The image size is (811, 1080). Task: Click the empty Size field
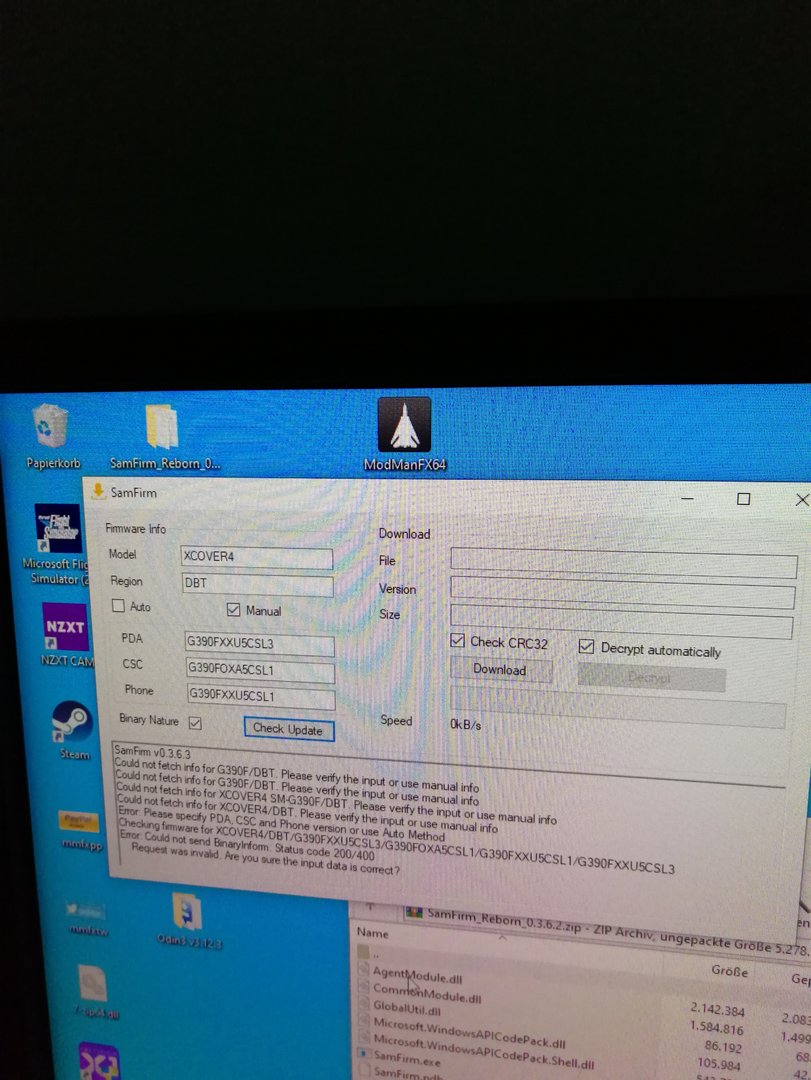pos(621,621)
